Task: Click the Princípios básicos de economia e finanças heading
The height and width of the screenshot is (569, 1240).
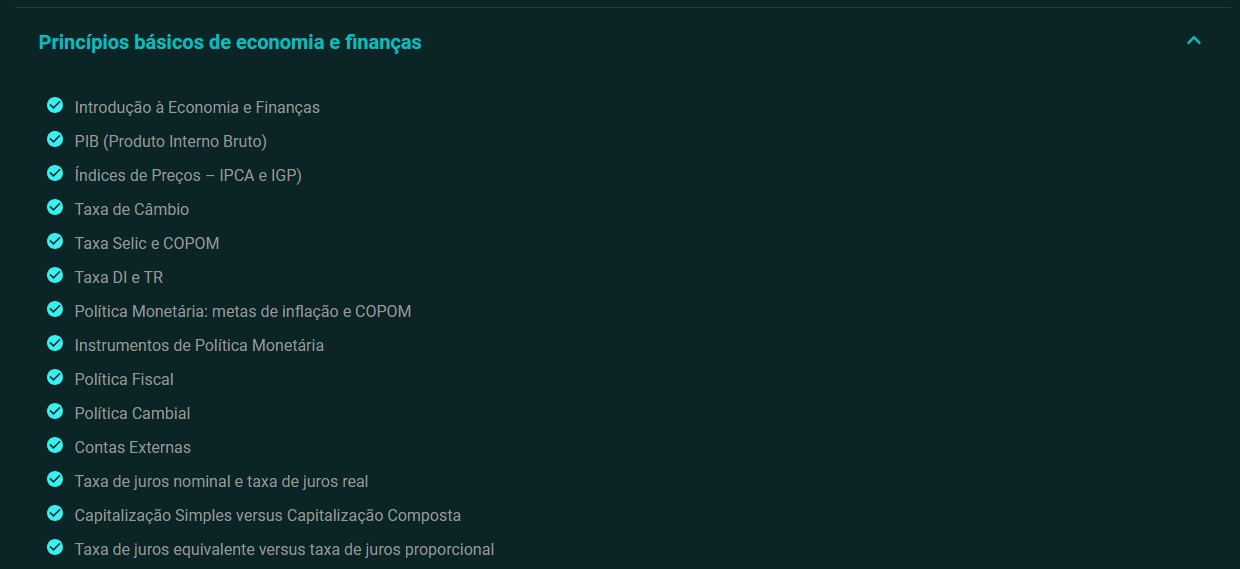Action: point(230,42)
